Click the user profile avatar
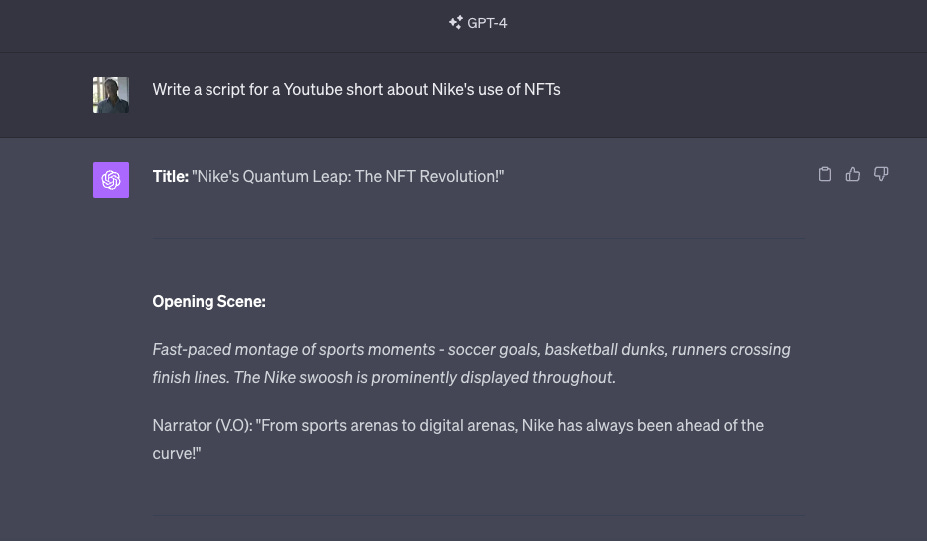 tap(111, 95)
